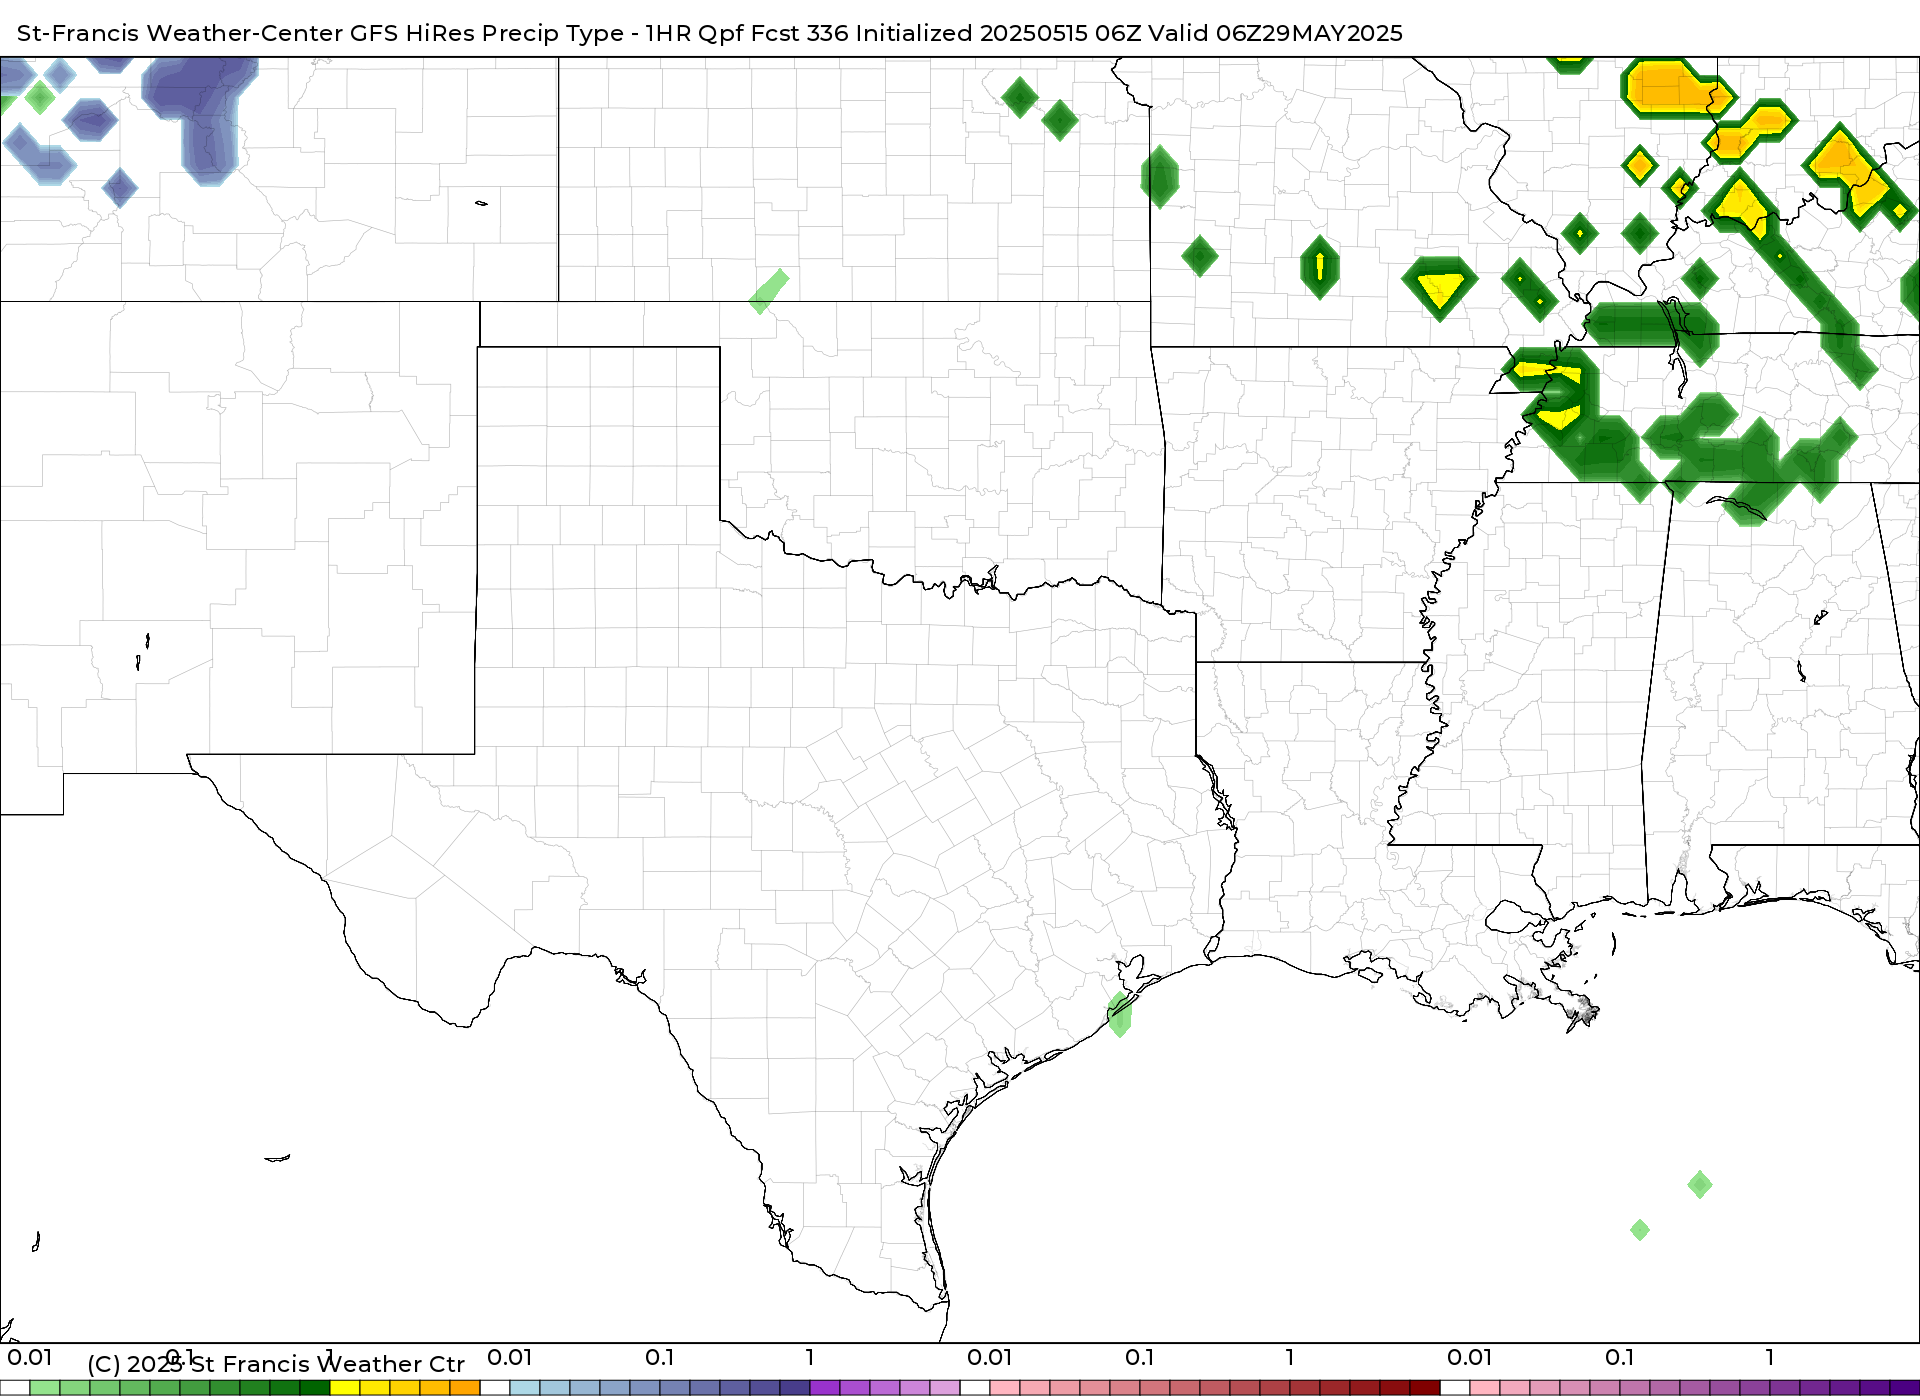The height and width of the screenshot is (1400, 1920).
Task: Click the 1 label above red scale
Action: tap(1290, 1357)
